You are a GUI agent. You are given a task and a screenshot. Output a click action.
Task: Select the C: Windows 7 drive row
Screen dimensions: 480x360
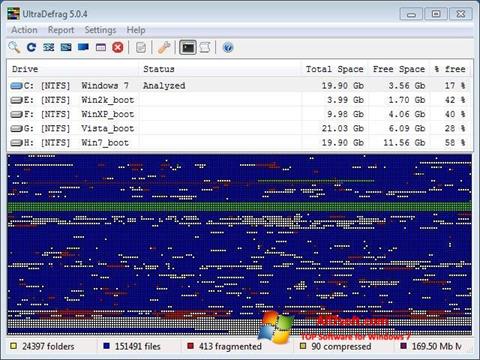tap(239, 86)
